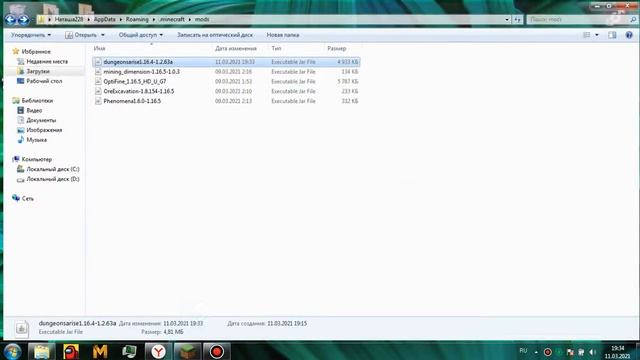Sort files by the Имя column
The image size is (640, 360).
pos(100,49)
